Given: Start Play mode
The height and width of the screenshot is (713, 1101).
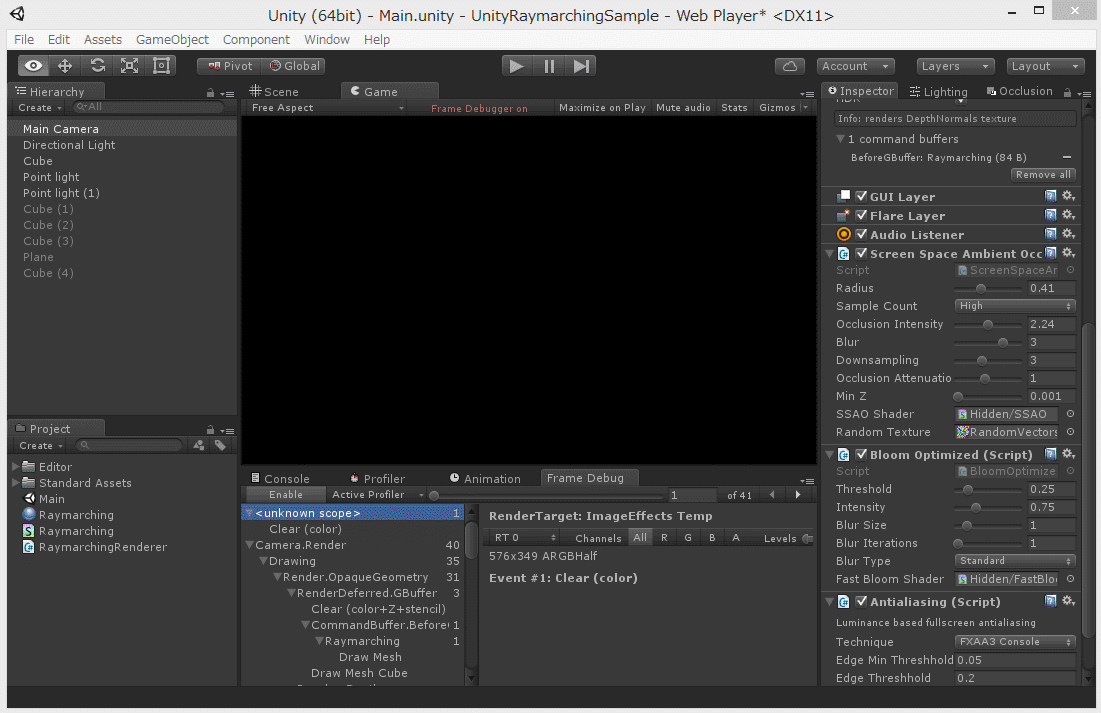Looking at the screenshot, I should point(517,66).
